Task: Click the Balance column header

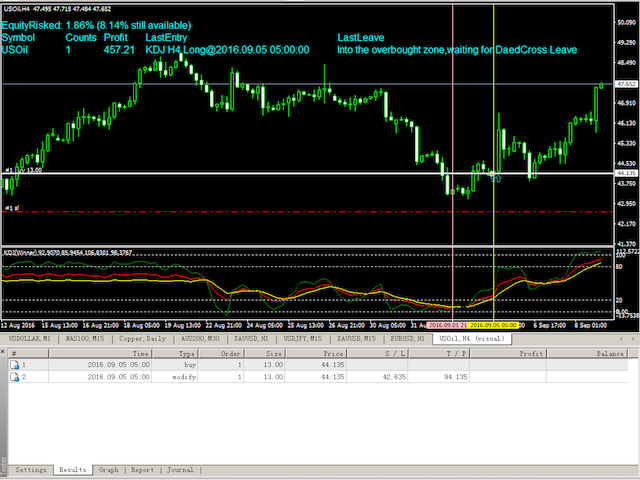Action: pos(587,353)
